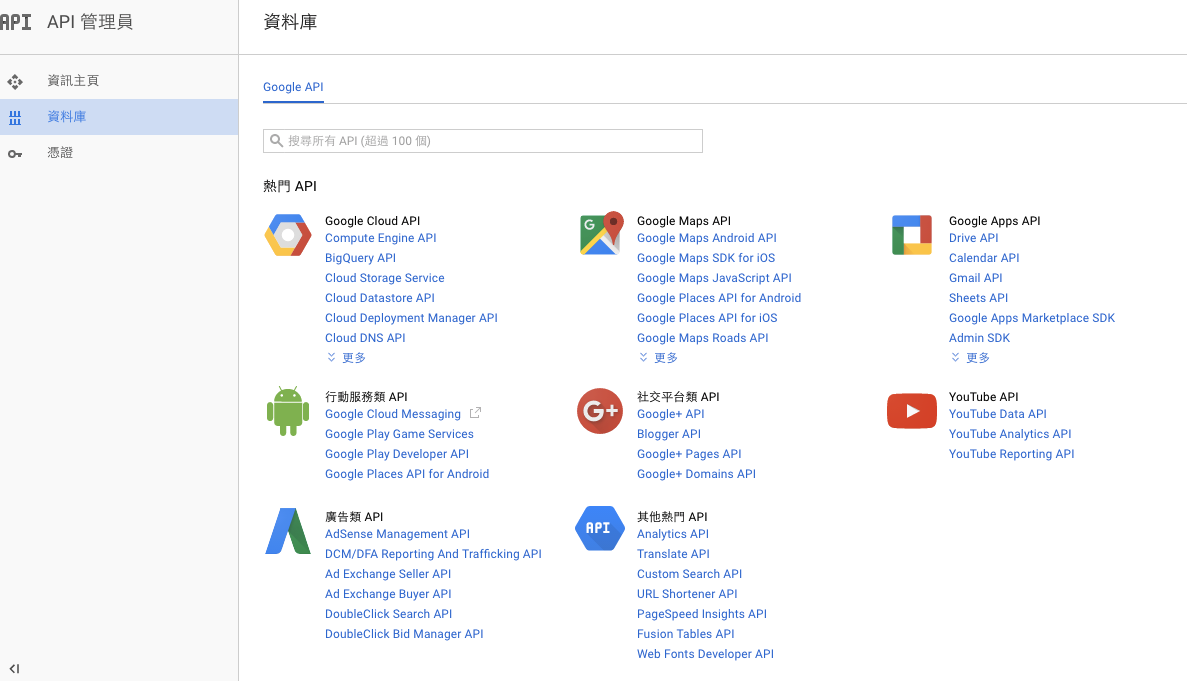The width and height of the screenshot is (1187, 681).
Task: Click the Google Cloud hexagon icon
Action: pos(288,235)
